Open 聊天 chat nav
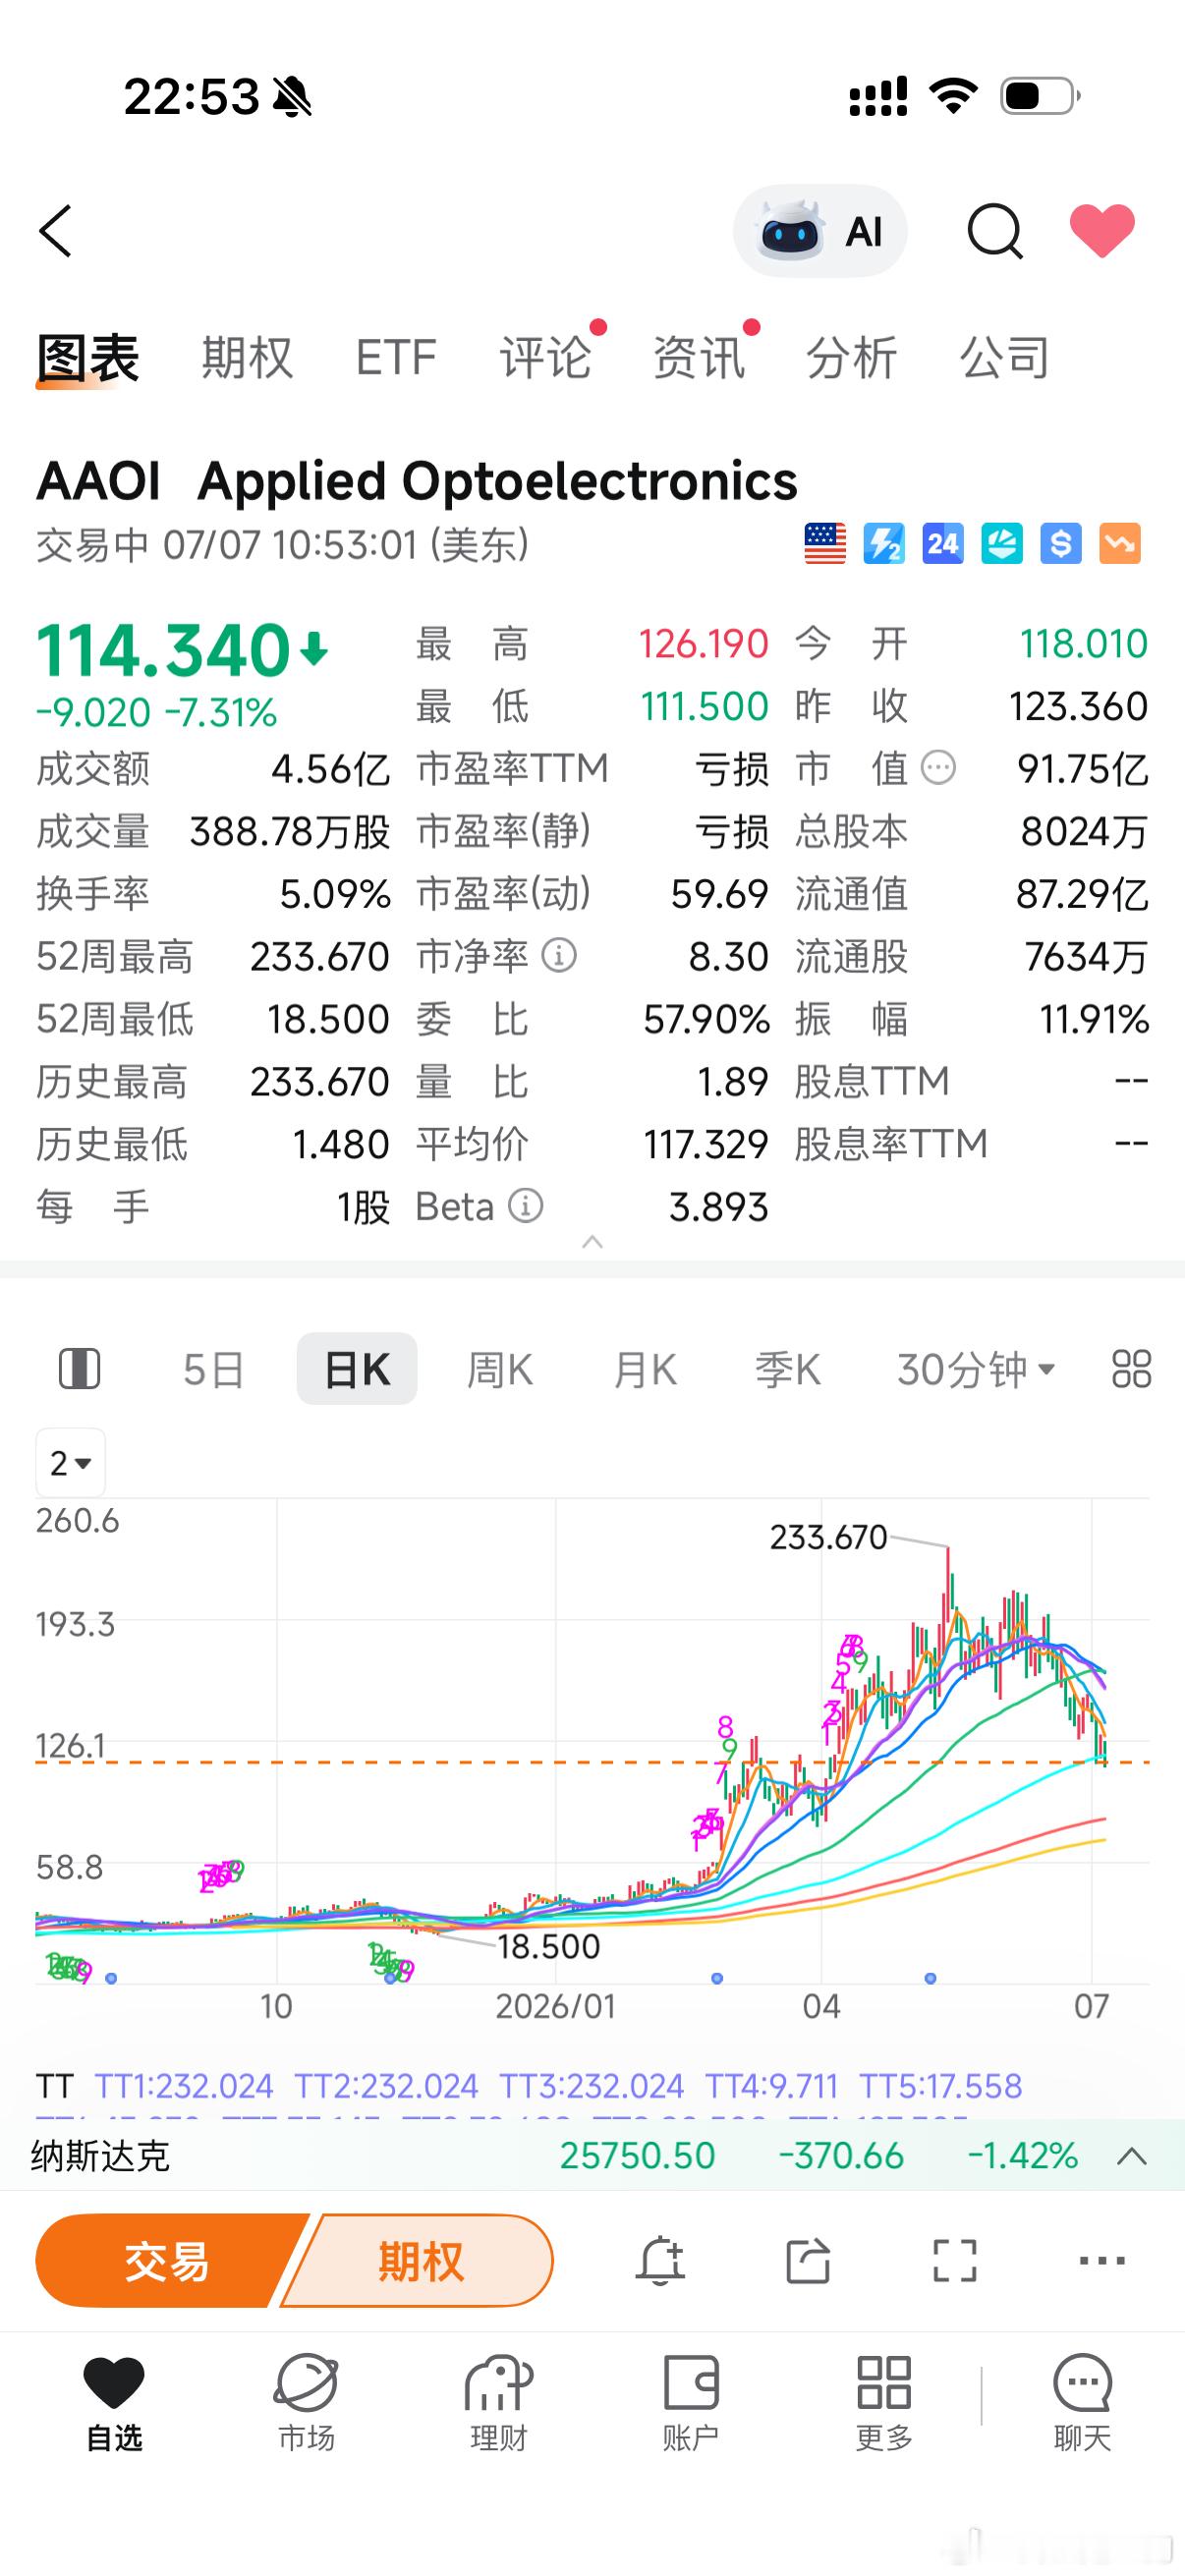Image resolution: width=1185 pixels, height=2576 pixels. (1083, 2403)
